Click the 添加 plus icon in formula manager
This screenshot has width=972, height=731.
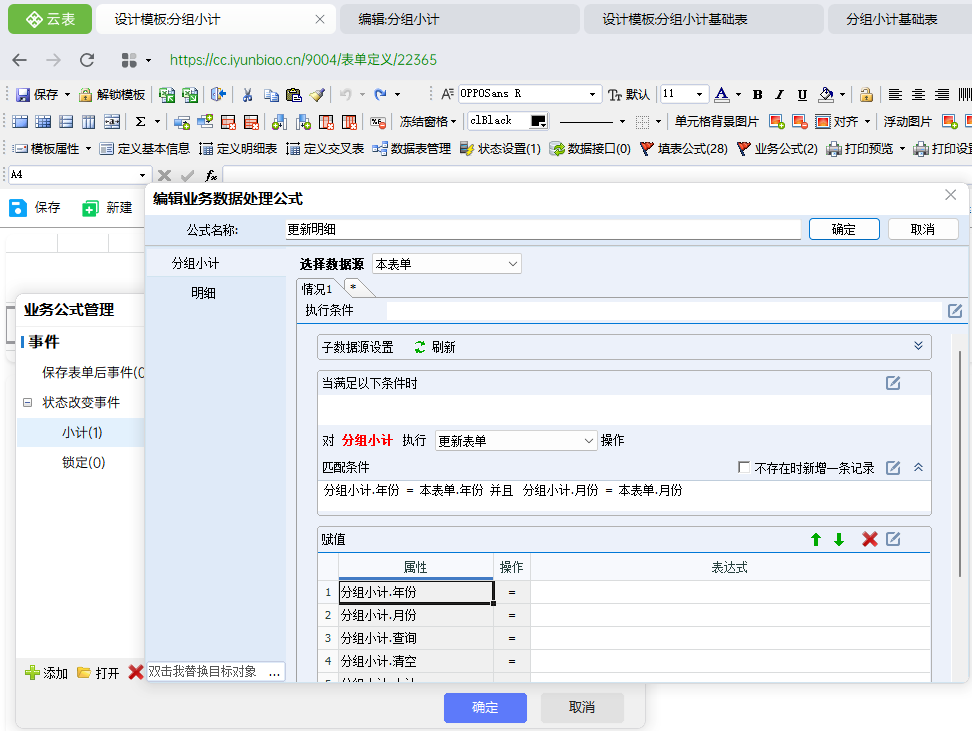click(32, 673)
